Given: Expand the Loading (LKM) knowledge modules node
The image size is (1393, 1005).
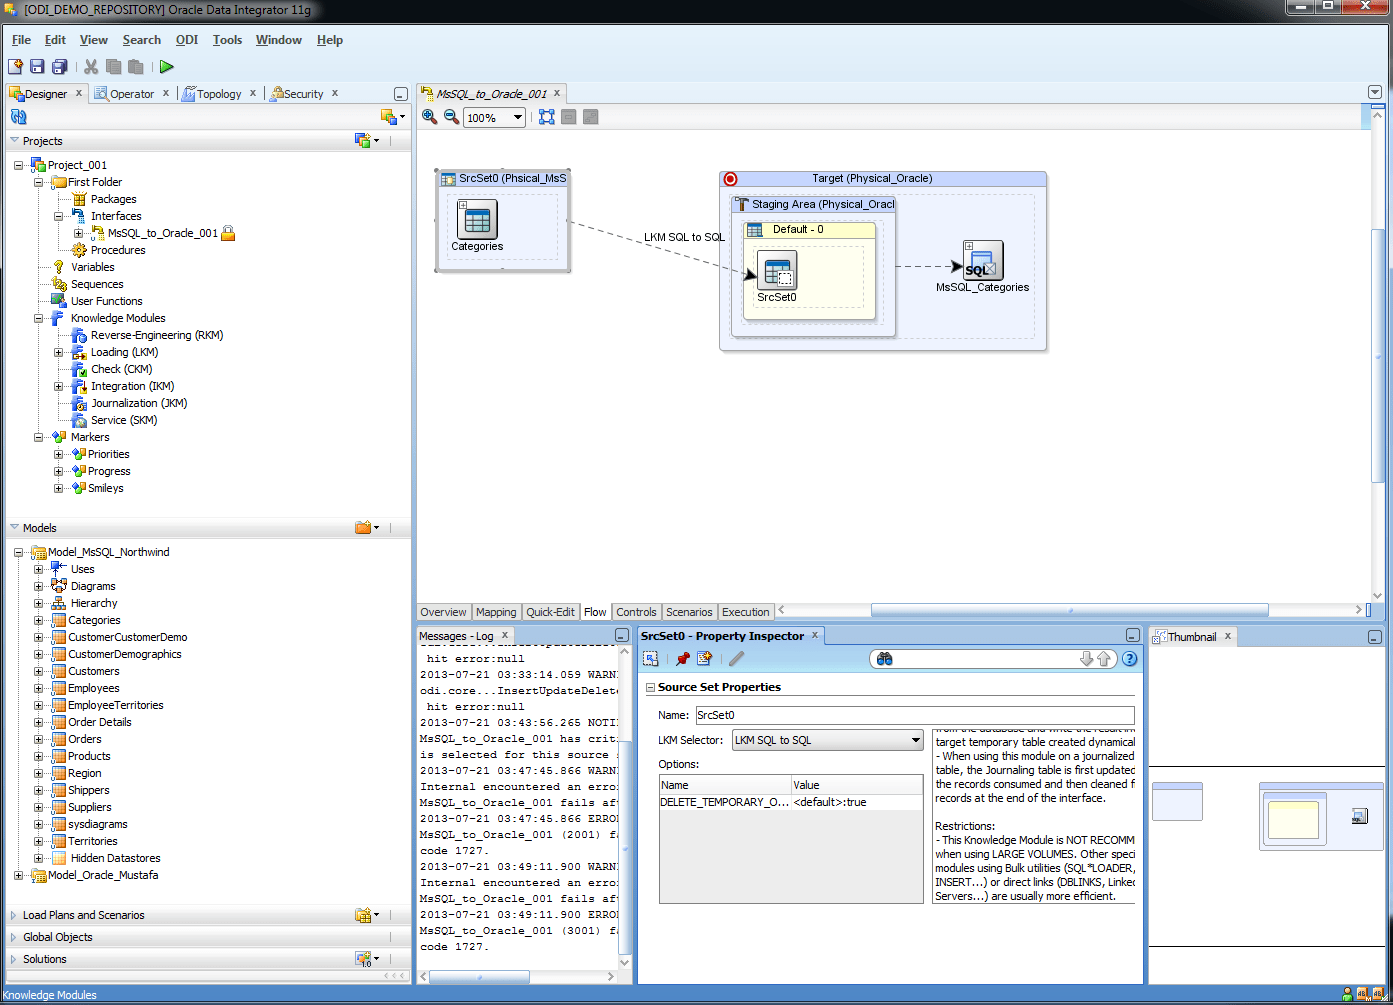Looking at the screenshot, I should coord(59,352).
